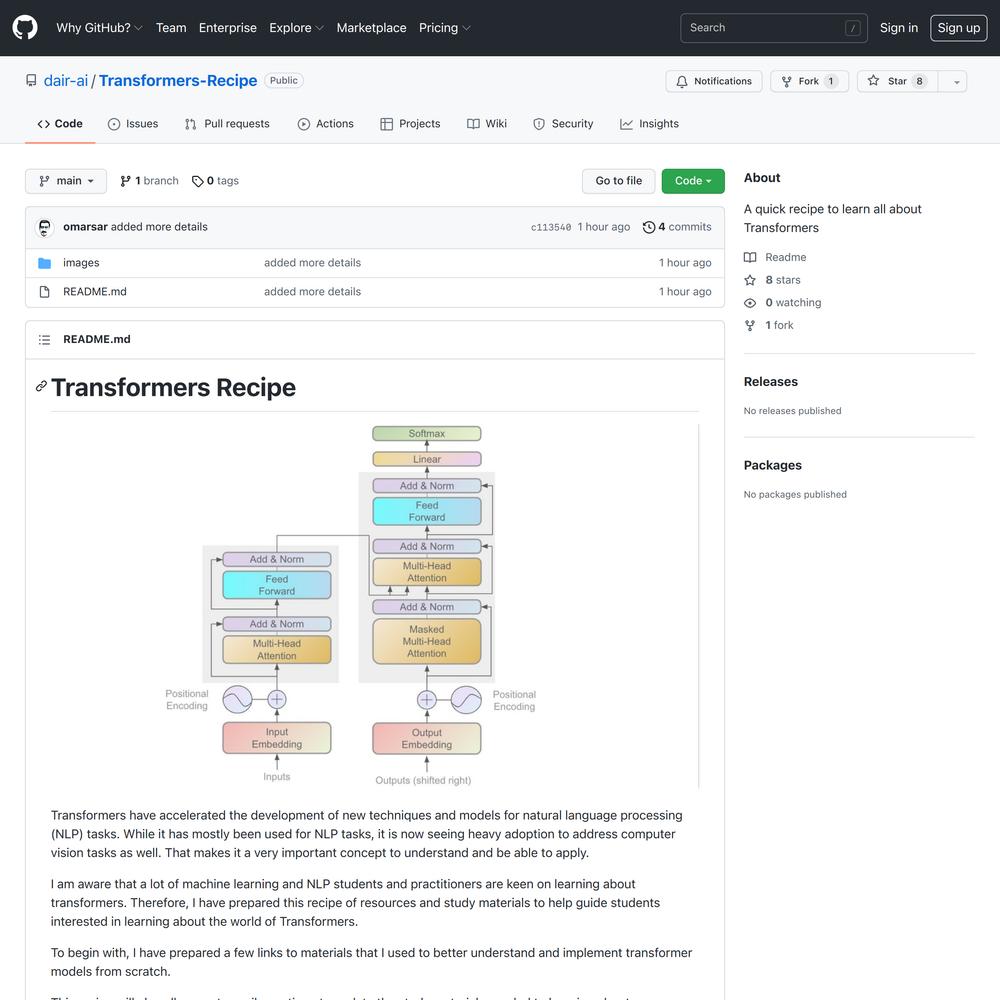The height and width of the screenshot is (1000, 1000).
Task: Open the main branch selector dropdown
Action: click(x=66, y=181)
